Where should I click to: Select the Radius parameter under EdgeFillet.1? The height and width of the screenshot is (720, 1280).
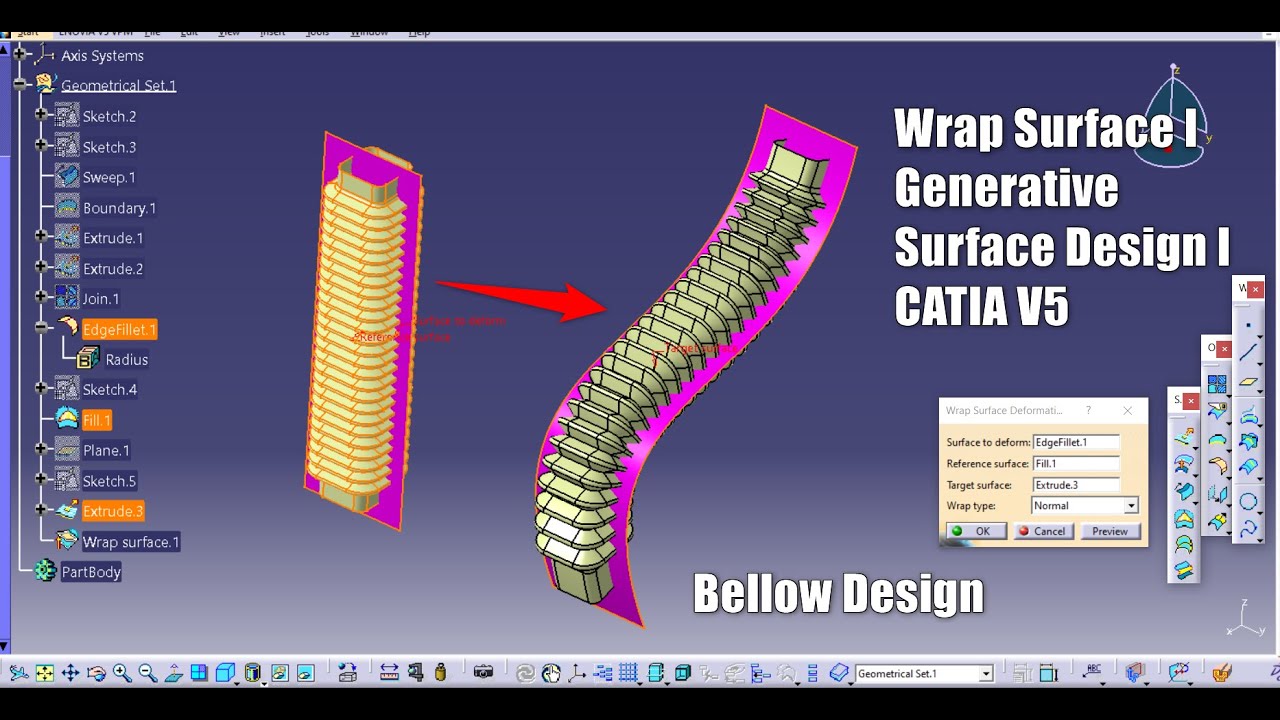point(127,359)
